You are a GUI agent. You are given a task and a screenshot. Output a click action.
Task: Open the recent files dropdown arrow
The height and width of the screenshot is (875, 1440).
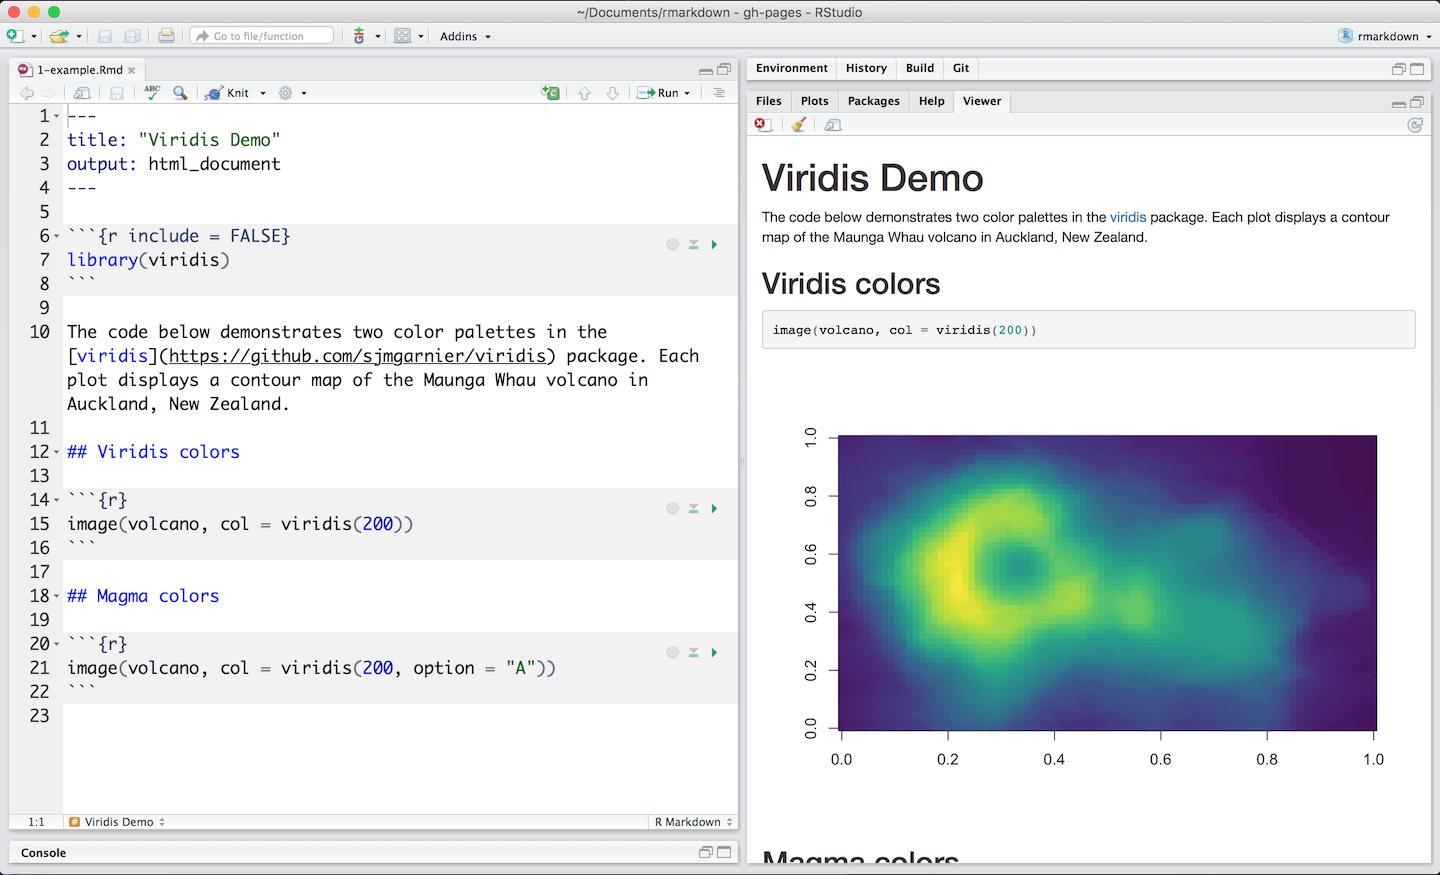79,37
